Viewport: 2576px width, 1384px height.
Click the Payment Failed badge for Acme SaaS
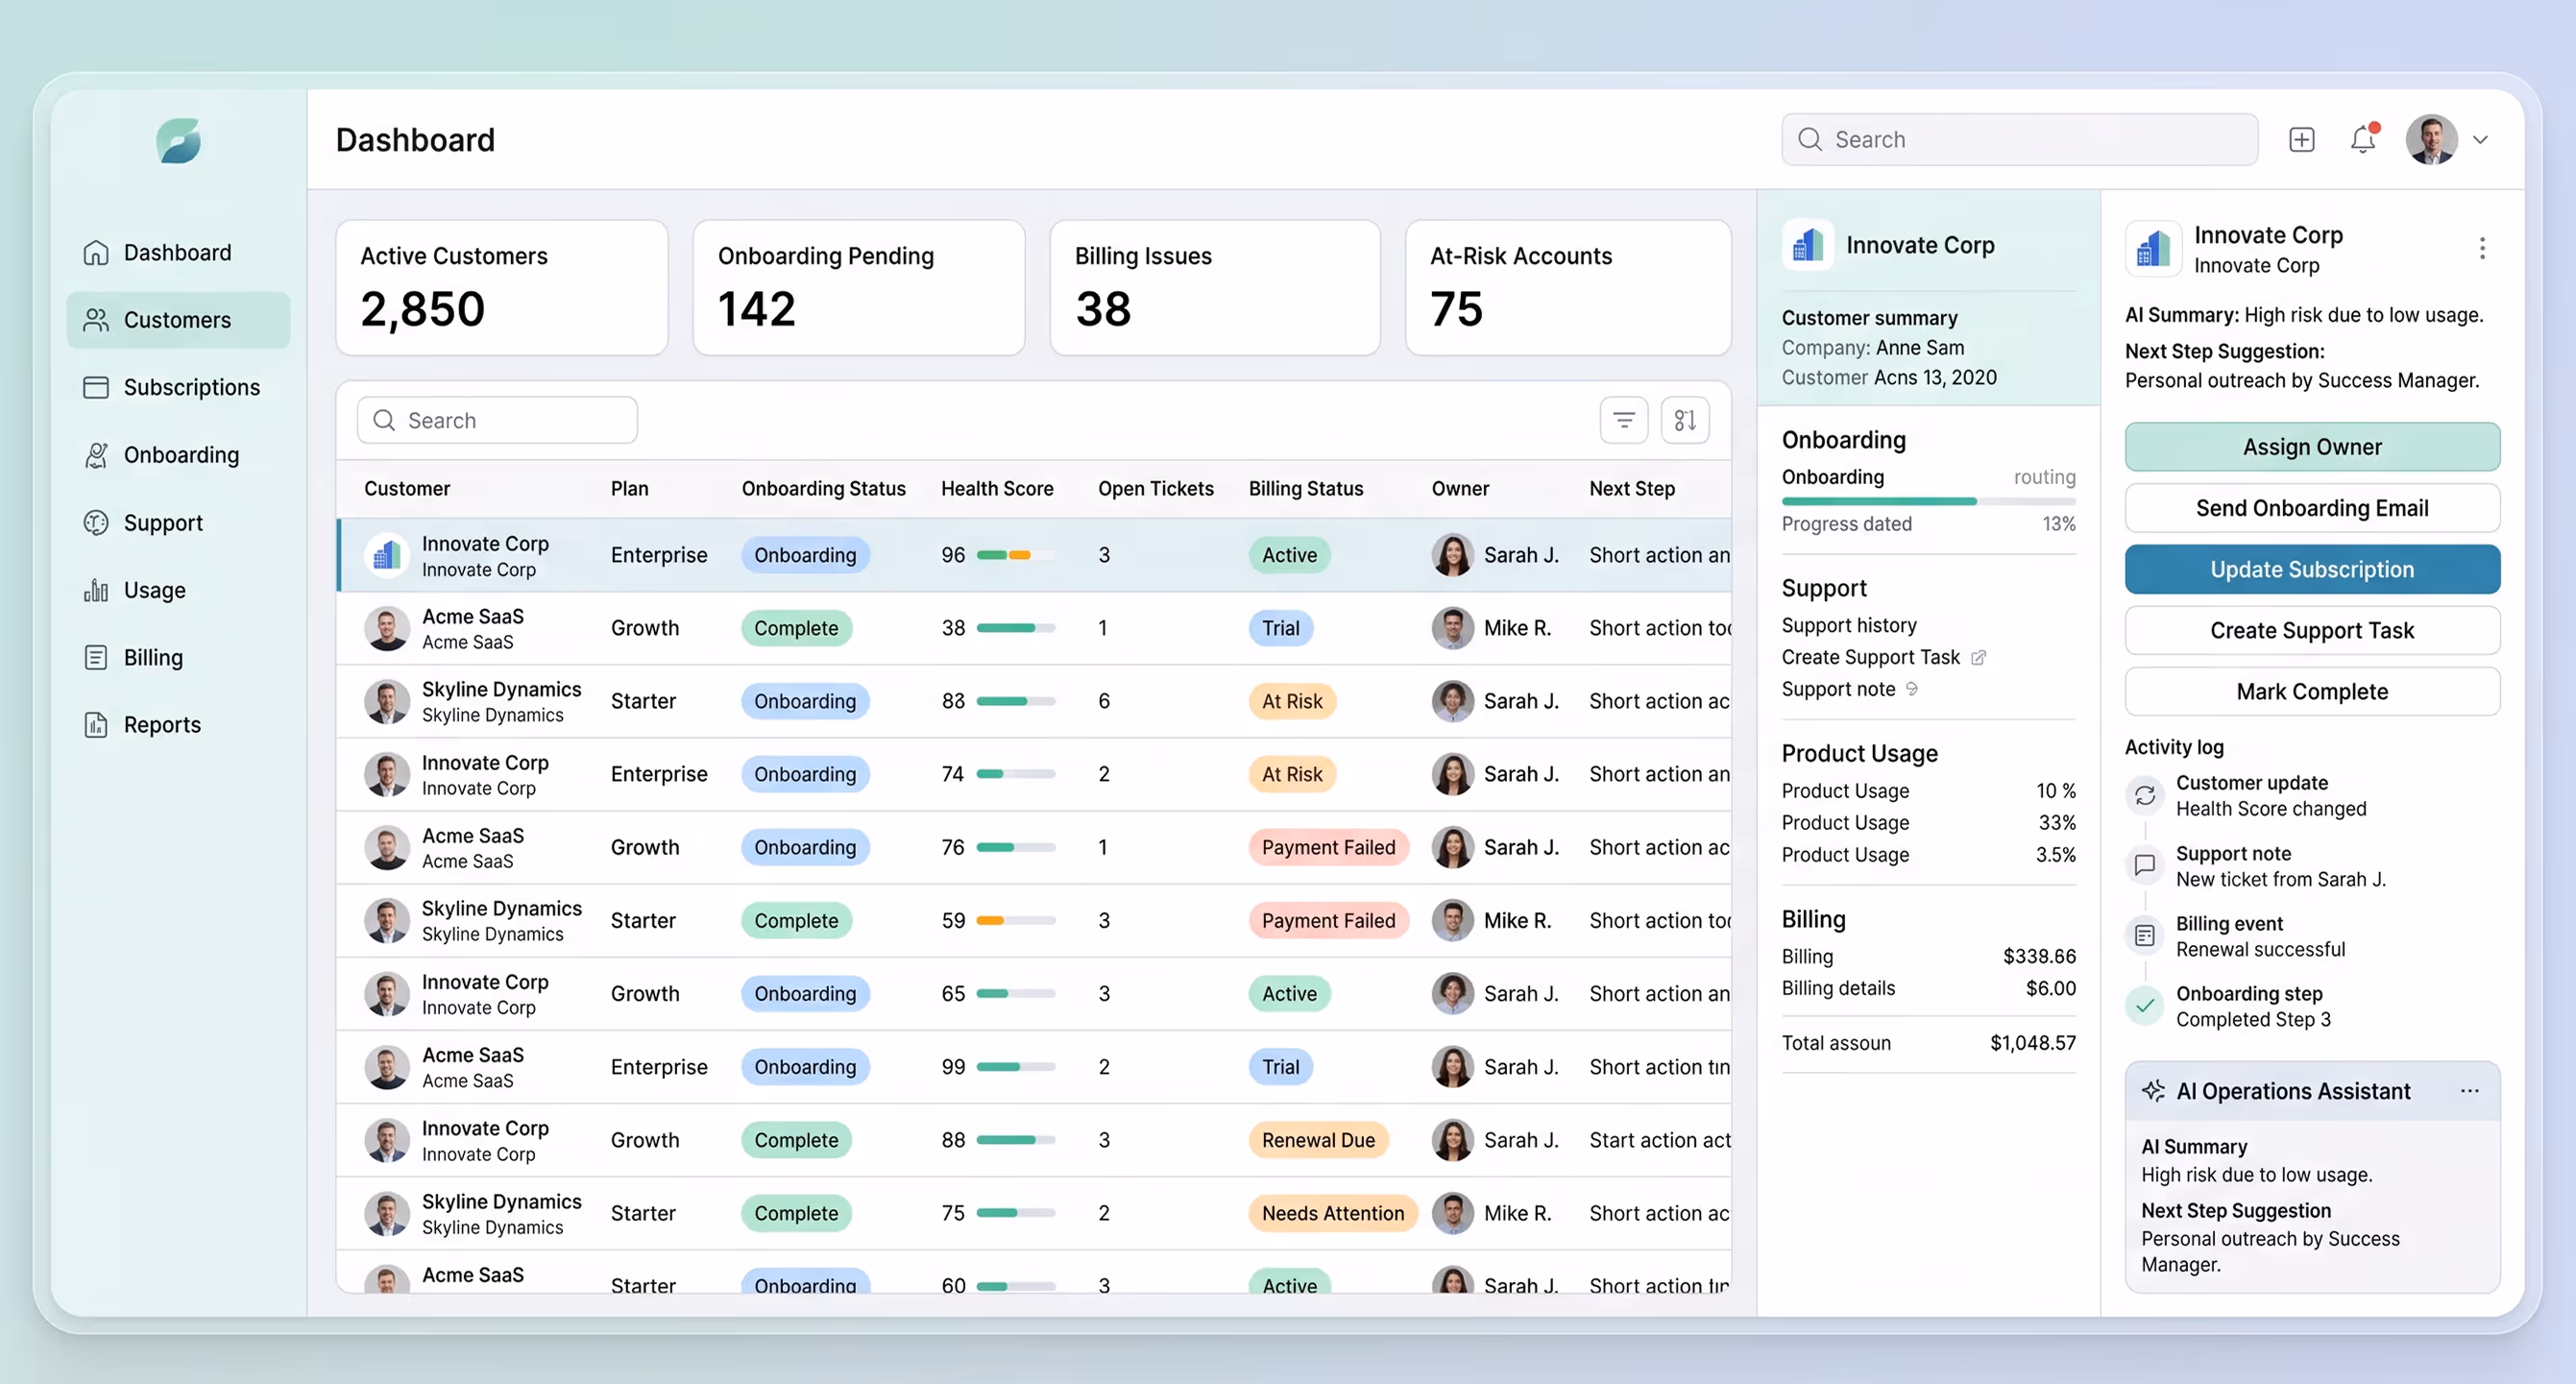tap(1328, 847)
